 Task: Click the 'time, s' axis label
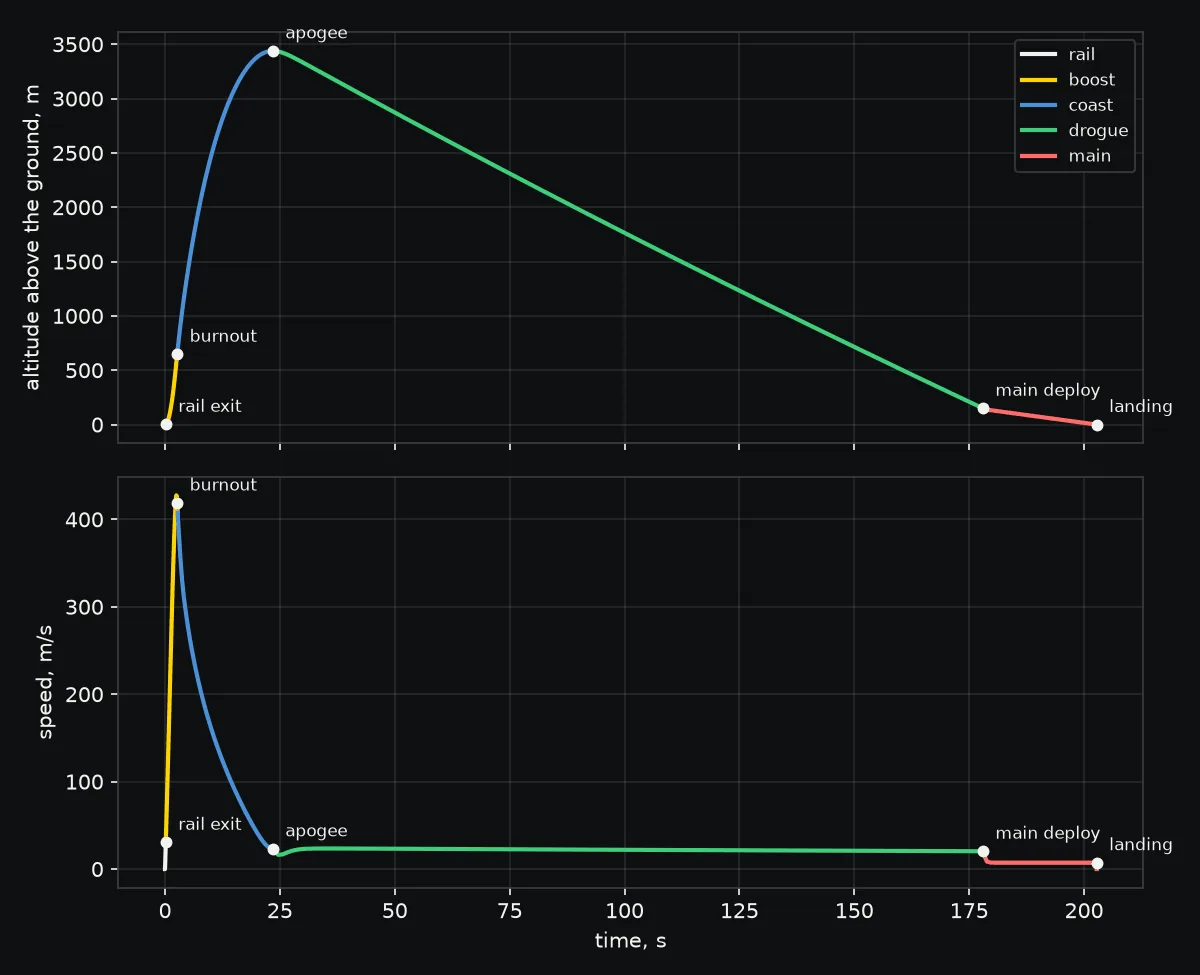(630, 940)
